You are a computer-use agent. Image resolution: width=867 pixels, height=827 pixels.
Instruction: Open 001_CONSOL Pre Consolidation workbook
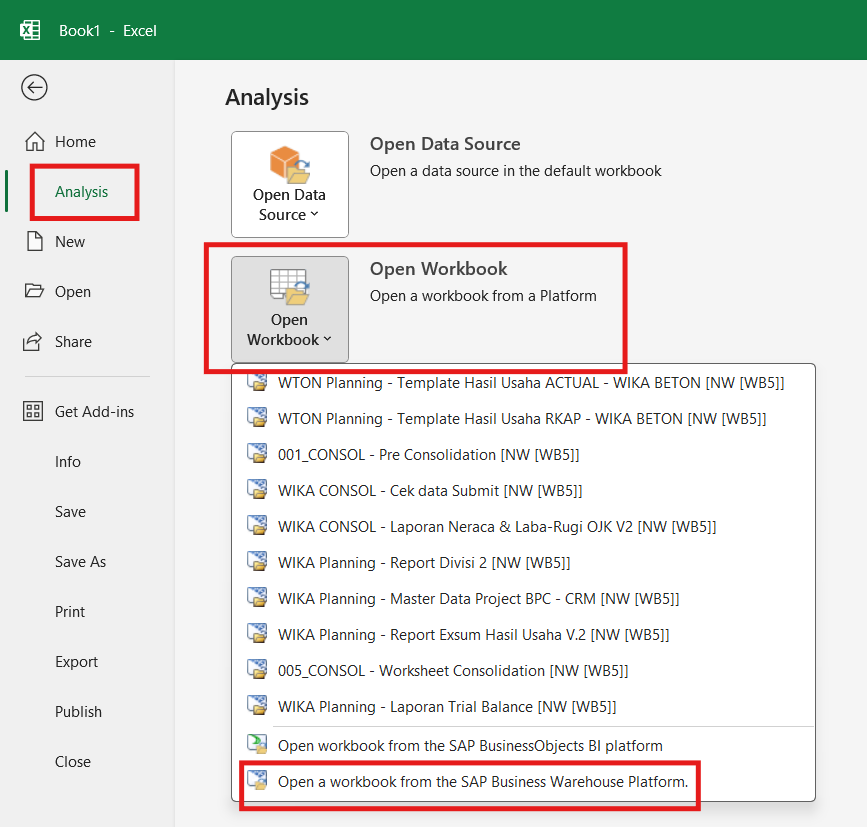[428, 455]
